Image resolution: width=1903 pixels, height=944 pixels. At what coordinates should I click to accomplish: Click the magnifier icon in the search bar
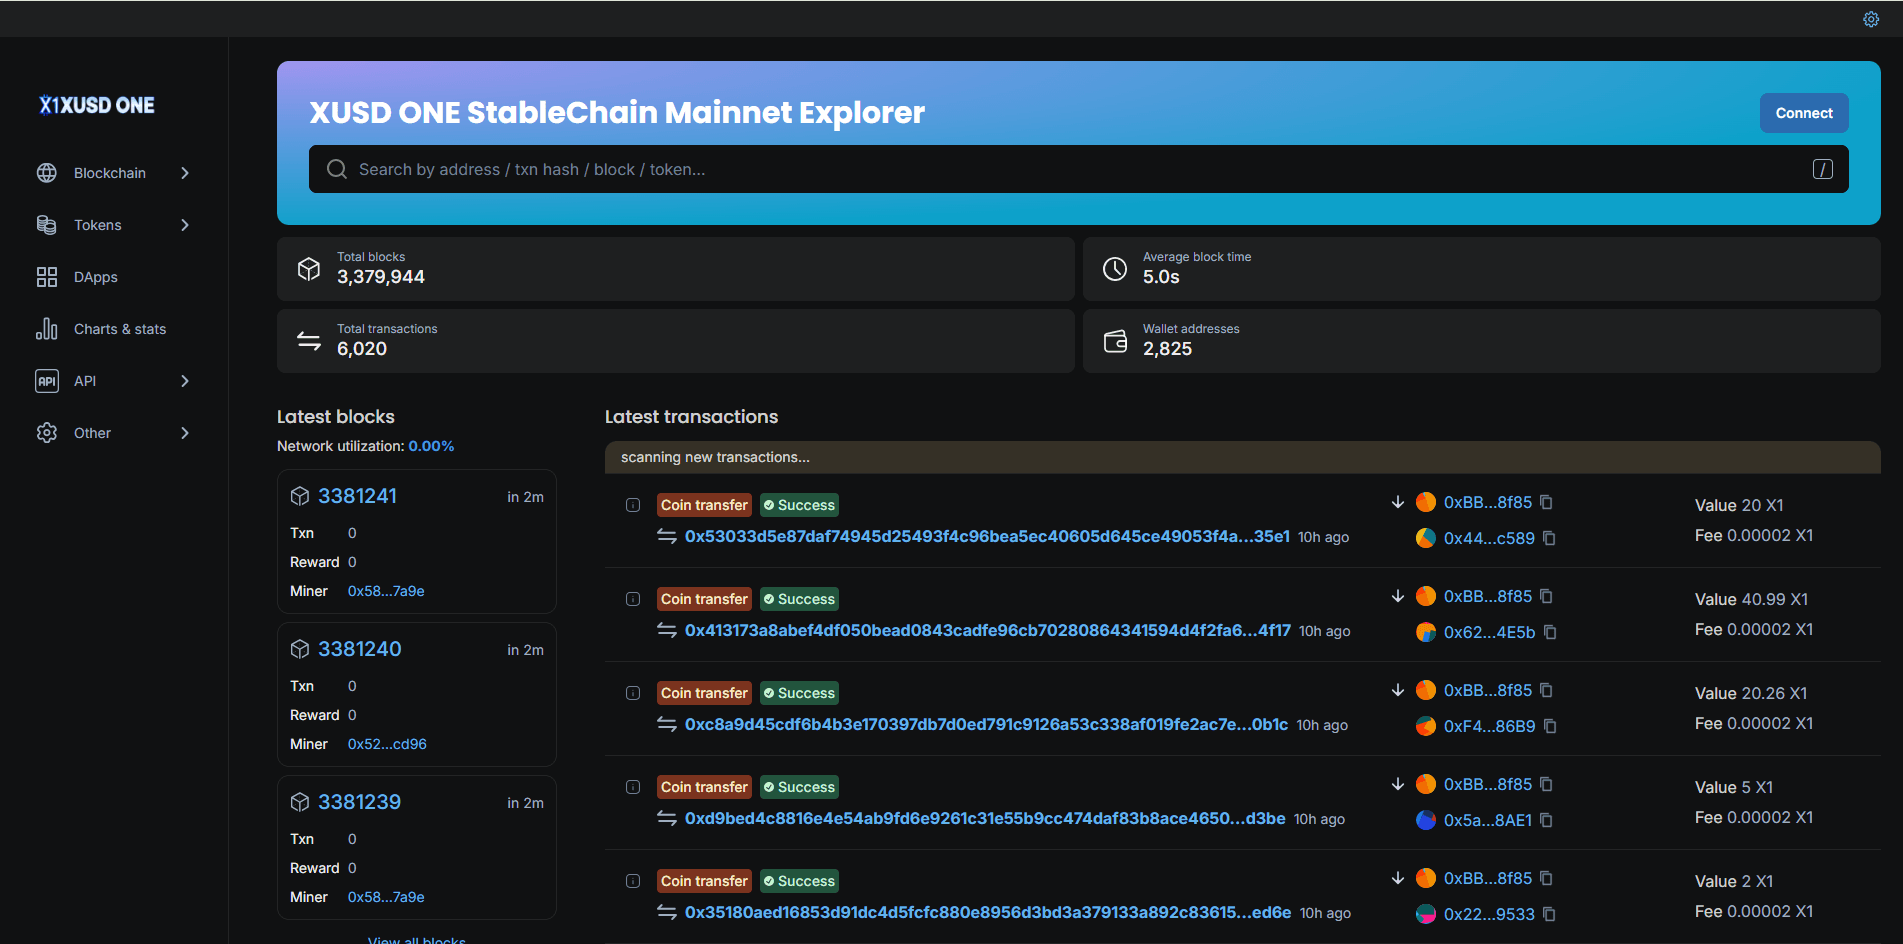(x=337, y=169)
